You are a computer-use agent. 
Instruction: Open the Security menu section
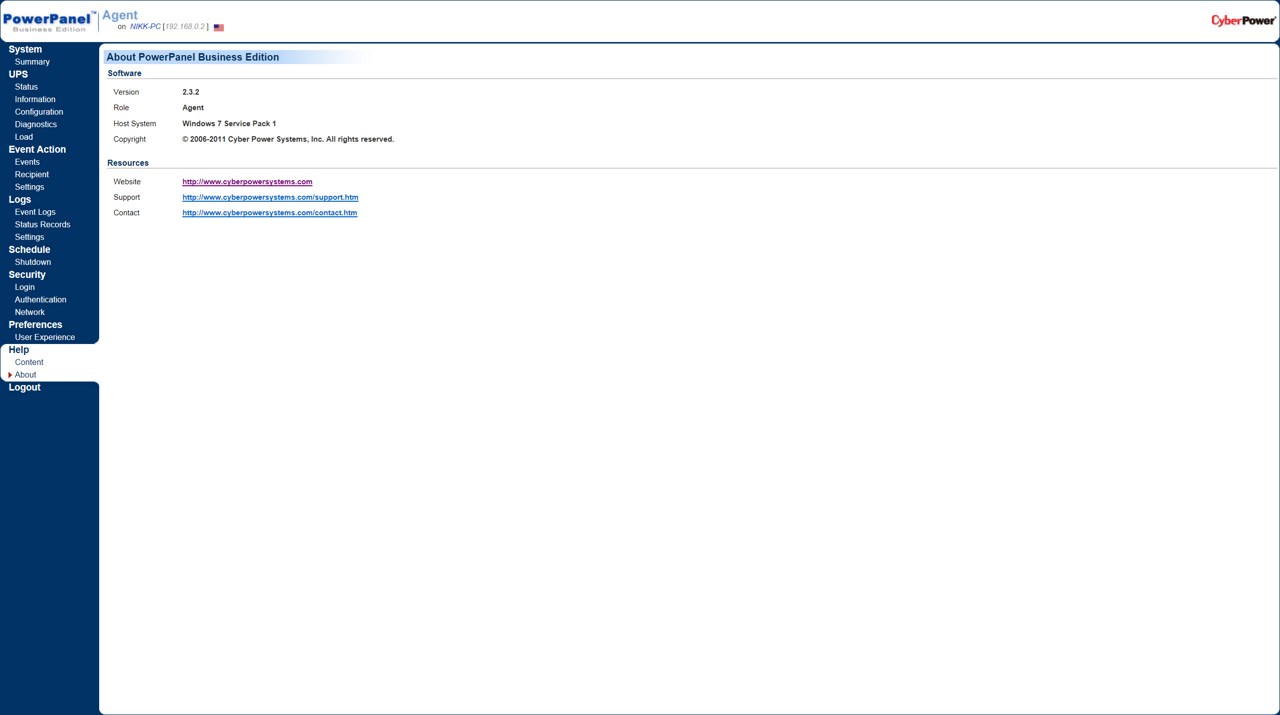click(x=27, y=274)
